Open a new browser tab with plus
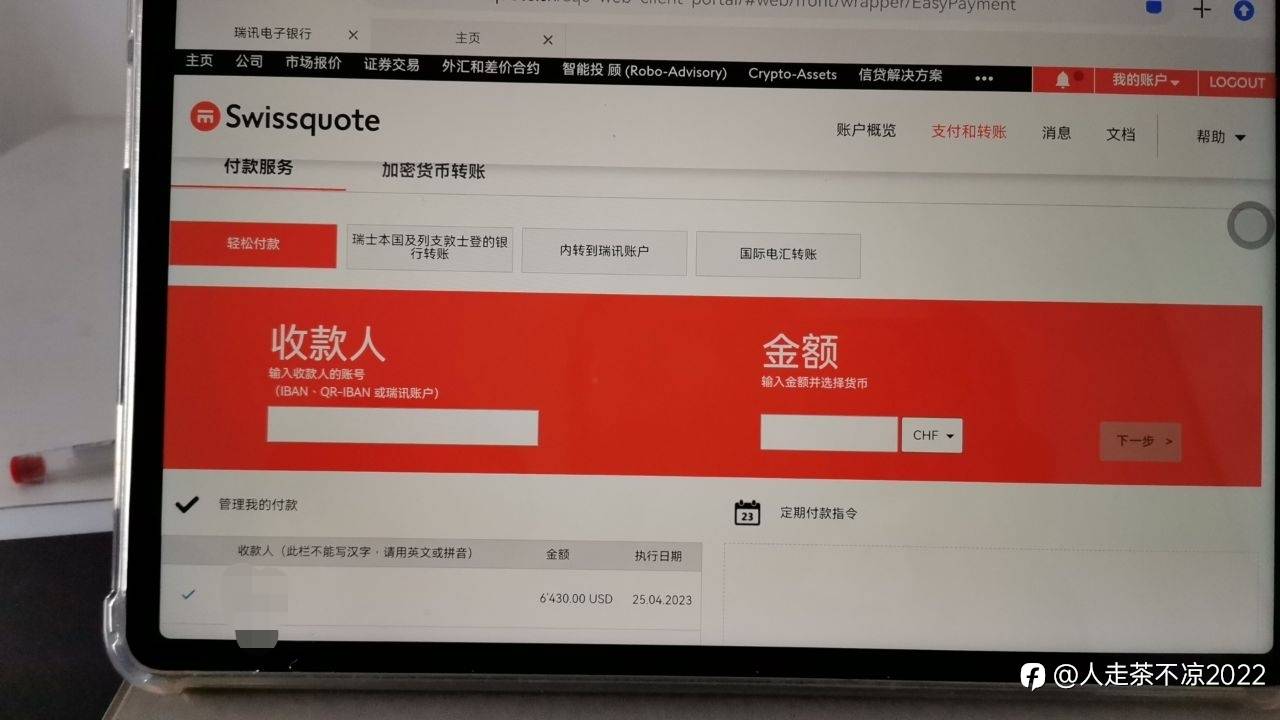 (1202, 9)
